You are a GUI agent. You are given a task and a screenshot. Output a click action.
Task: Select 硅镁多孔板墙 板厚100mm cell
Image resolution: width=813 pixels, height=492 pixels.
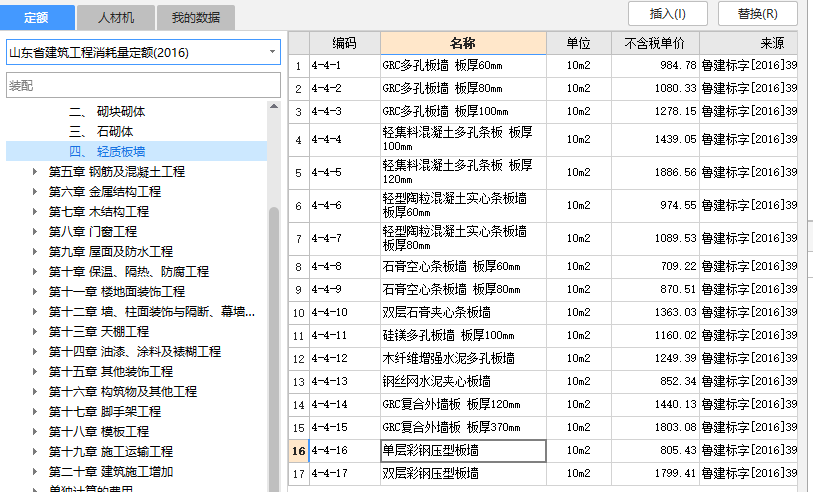(463, 335)
